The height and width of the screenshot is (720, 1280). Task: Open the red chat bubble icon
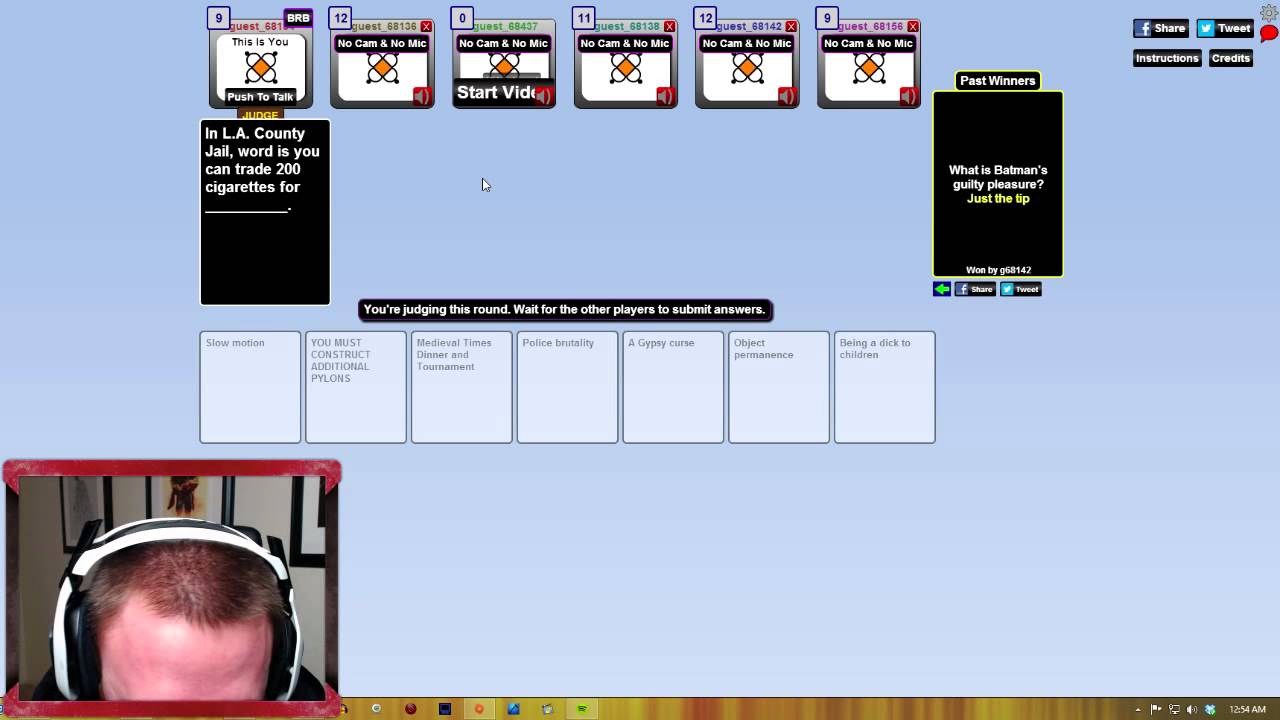1269,34
